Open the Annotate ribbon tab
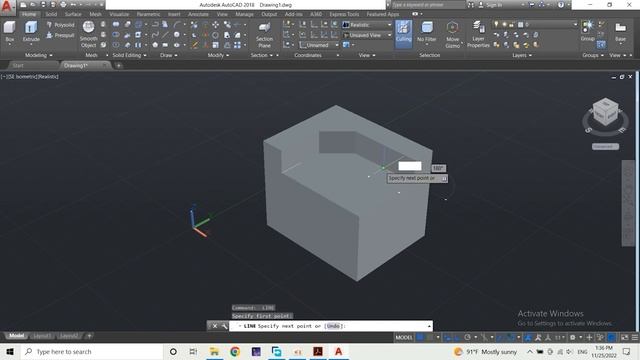The height and width of the screenshot is (360, 640). pos(198,14)
